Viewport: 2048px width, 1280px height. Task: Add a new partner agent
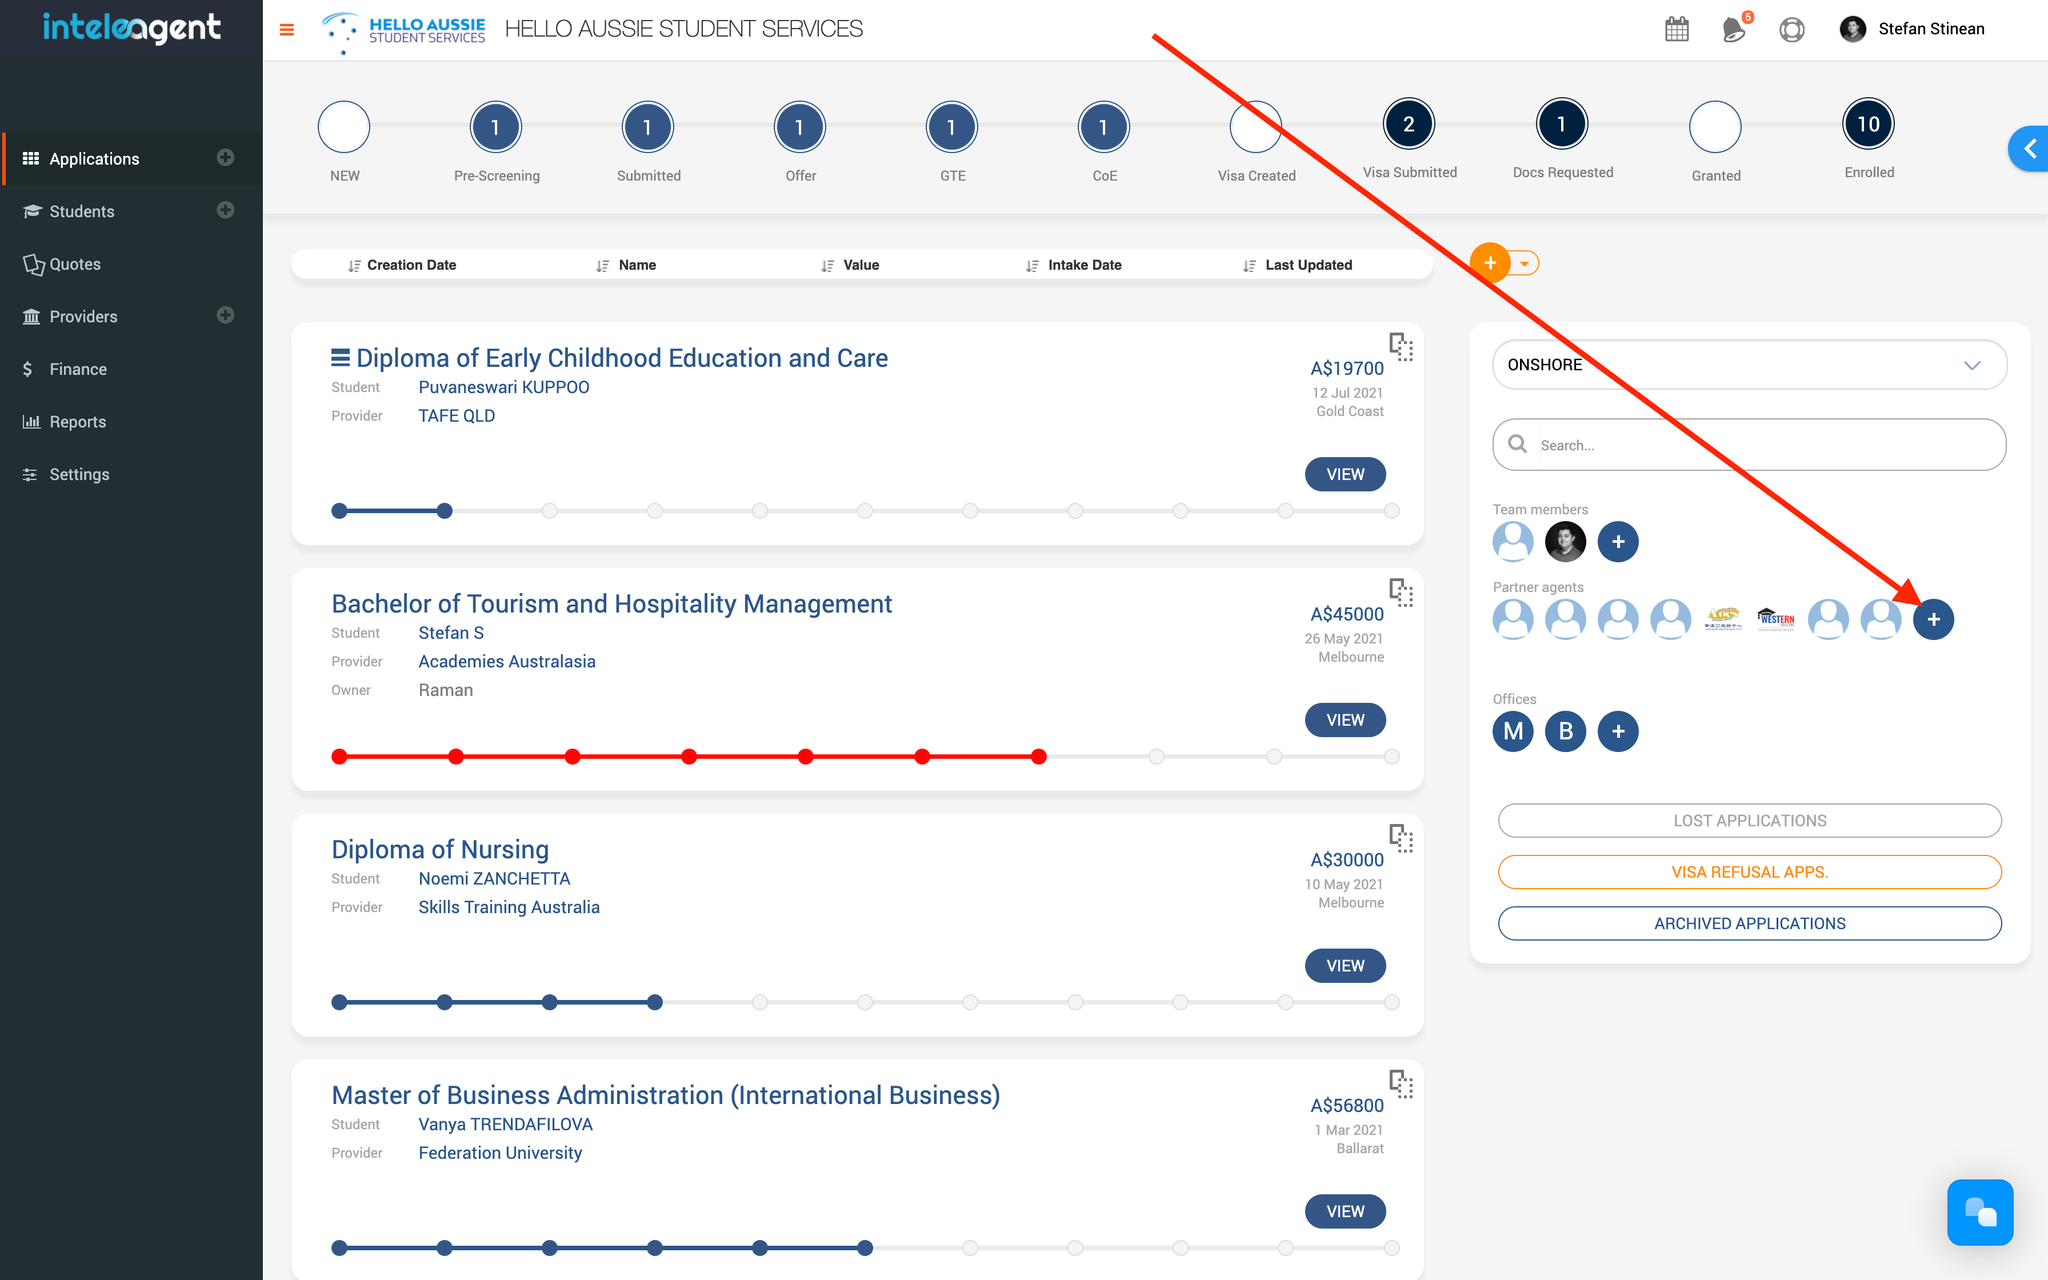(1933, 620)
